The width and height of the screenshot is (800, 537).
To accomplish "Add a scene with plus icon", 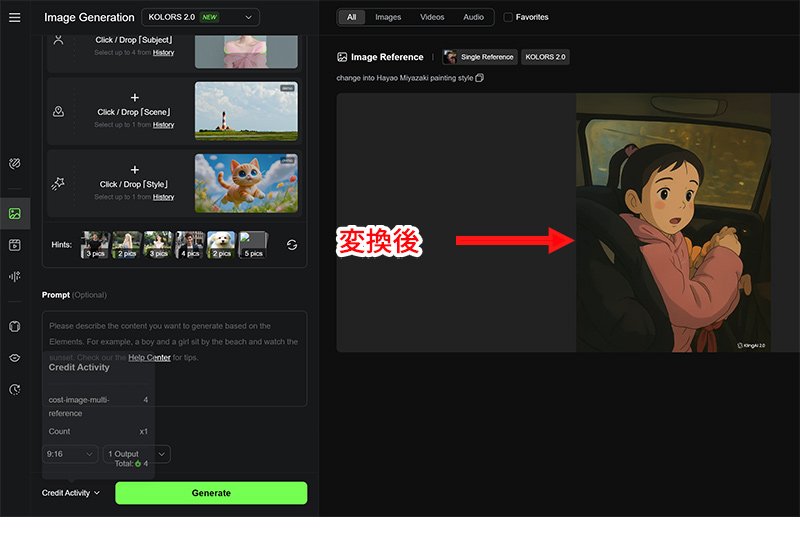I will click(x=135, y=97).
